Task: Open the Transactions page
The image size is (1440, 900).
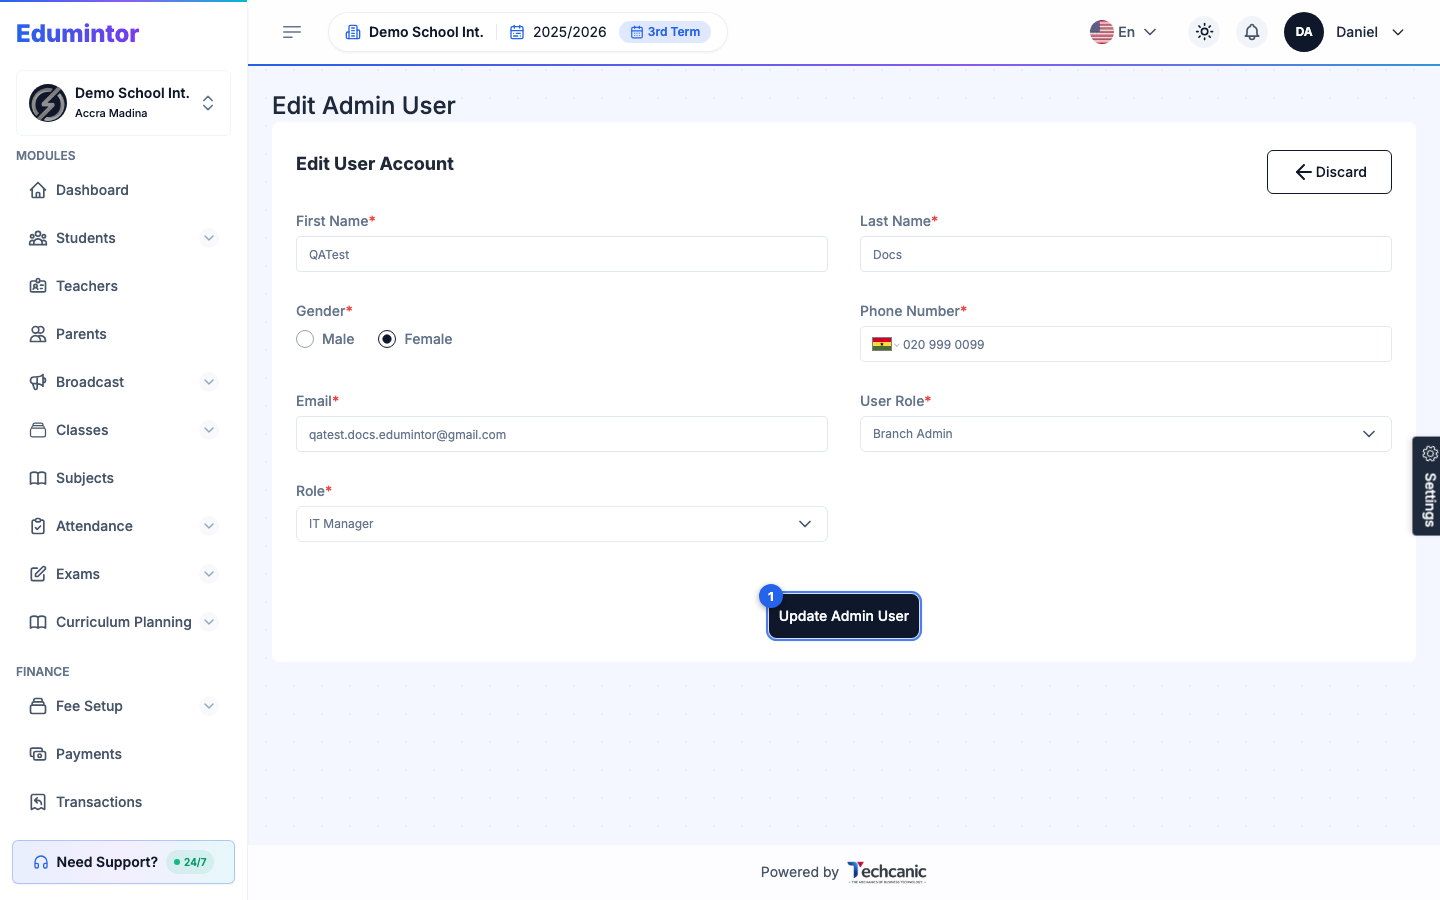Action: [x=123, y=802]
